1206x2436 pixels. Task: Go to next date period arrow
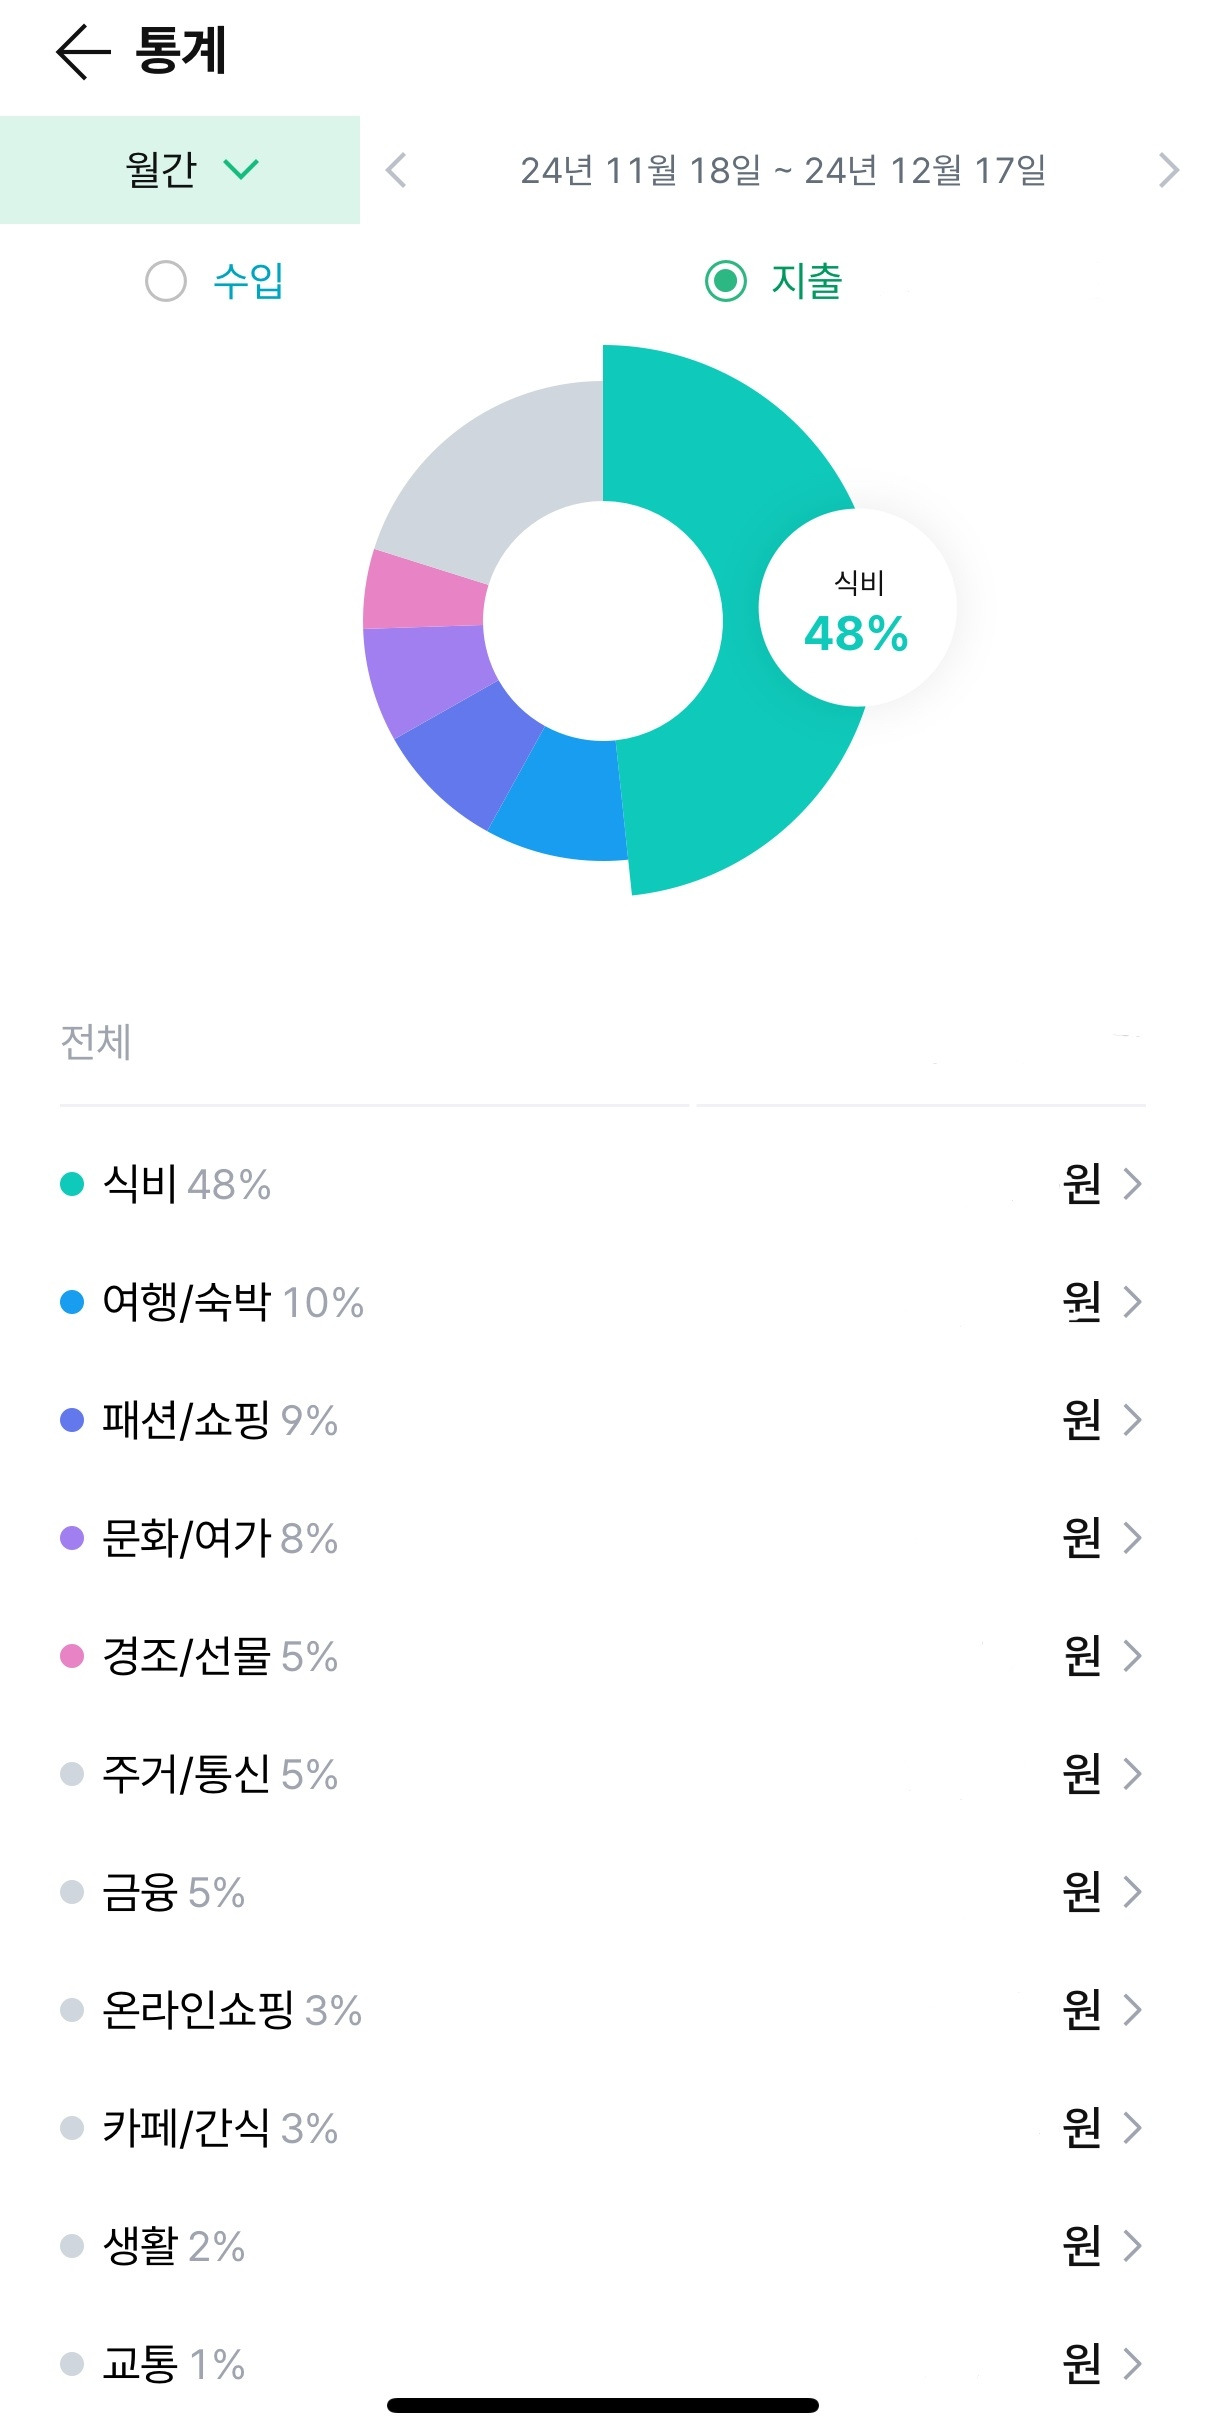coord(1168,170)
